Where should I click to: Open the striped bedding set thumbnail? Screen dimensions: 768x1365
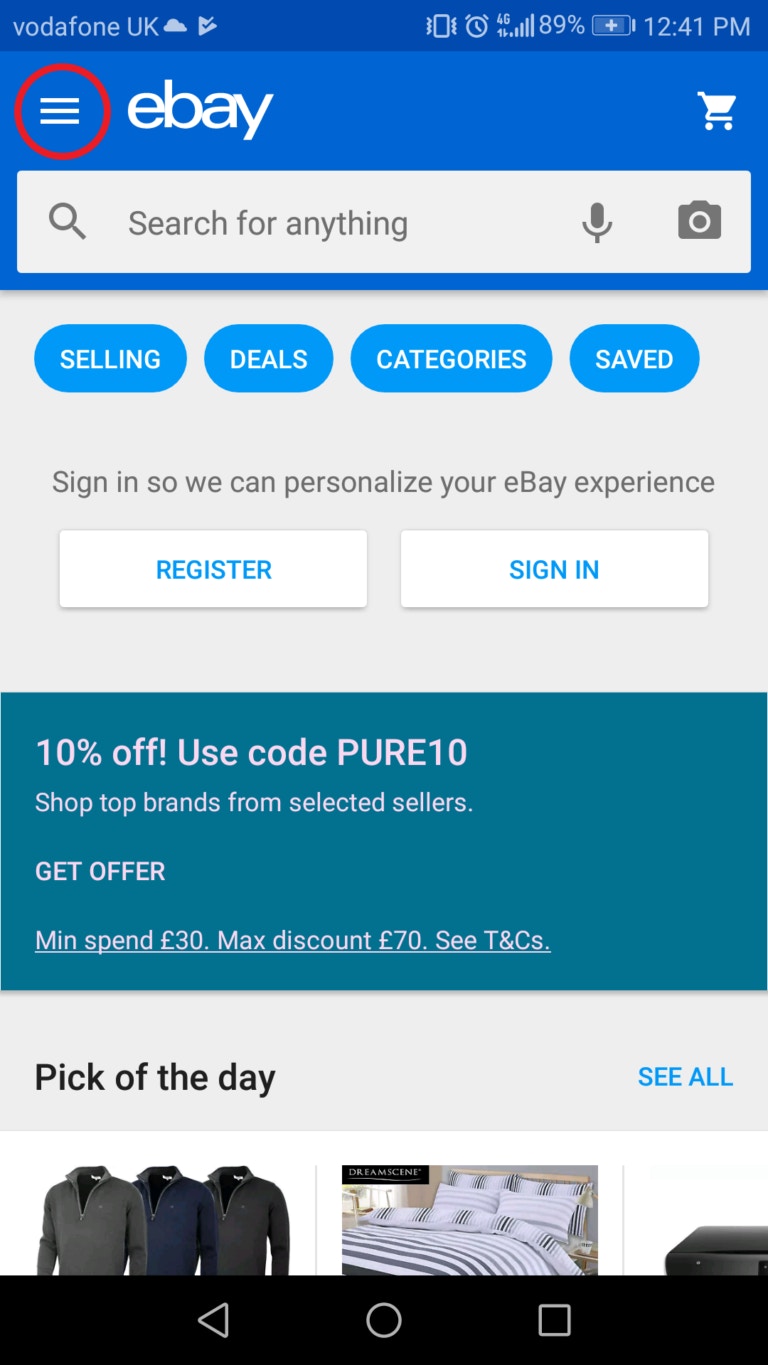(469, 1220)
